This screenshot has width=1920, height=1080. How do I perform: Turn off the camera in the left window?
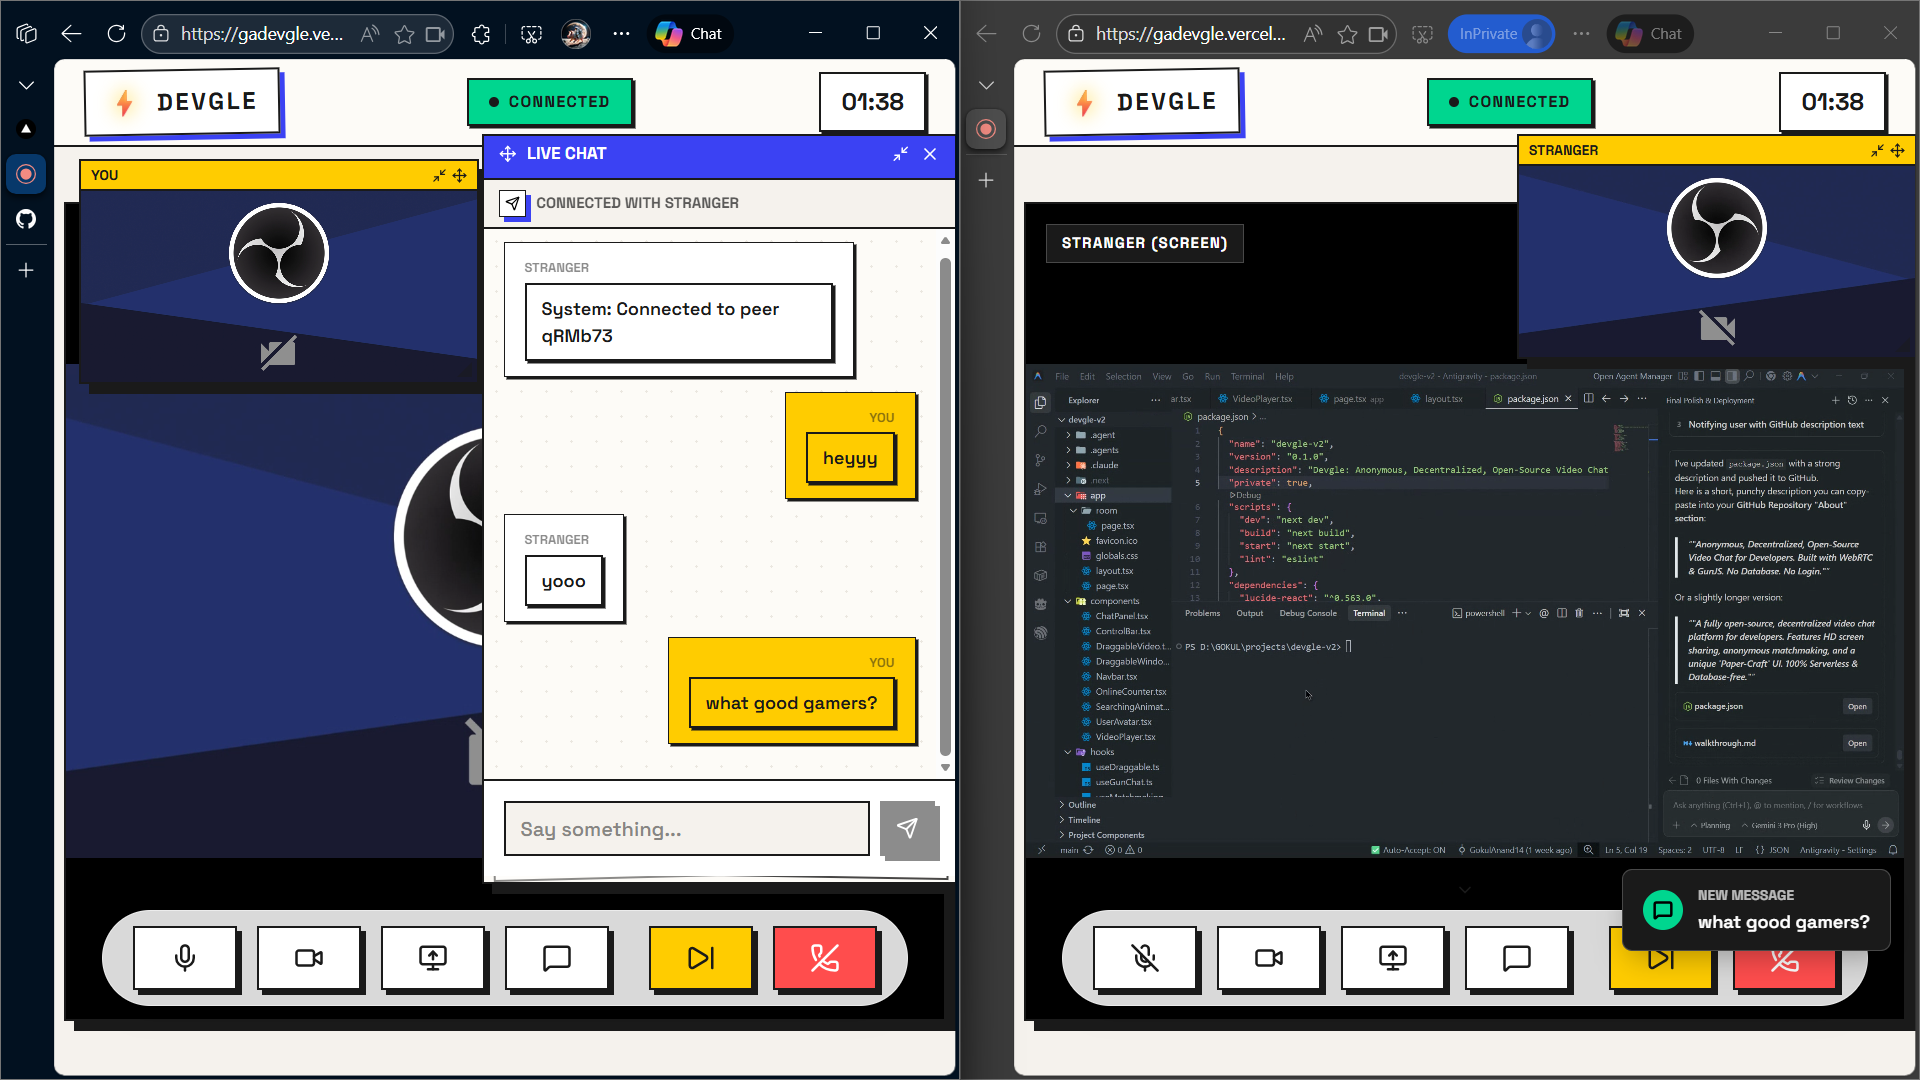point(309,958)
